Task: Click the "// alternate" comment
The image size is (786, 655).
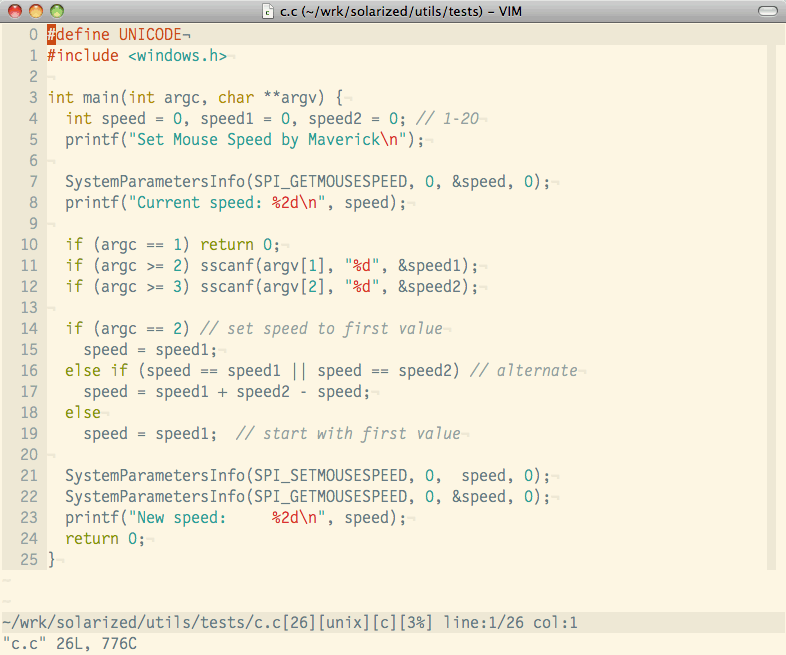Action: coord(523,371)
